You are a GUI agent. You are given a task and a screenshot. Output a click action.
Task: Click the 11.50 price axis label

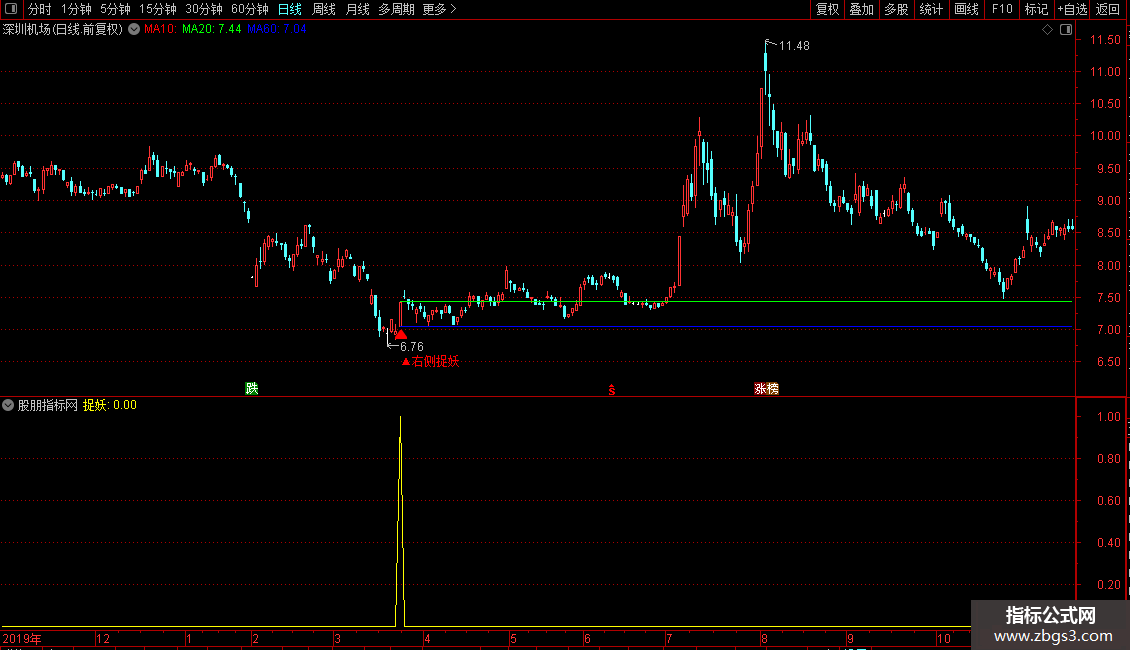click(1105, 40)
